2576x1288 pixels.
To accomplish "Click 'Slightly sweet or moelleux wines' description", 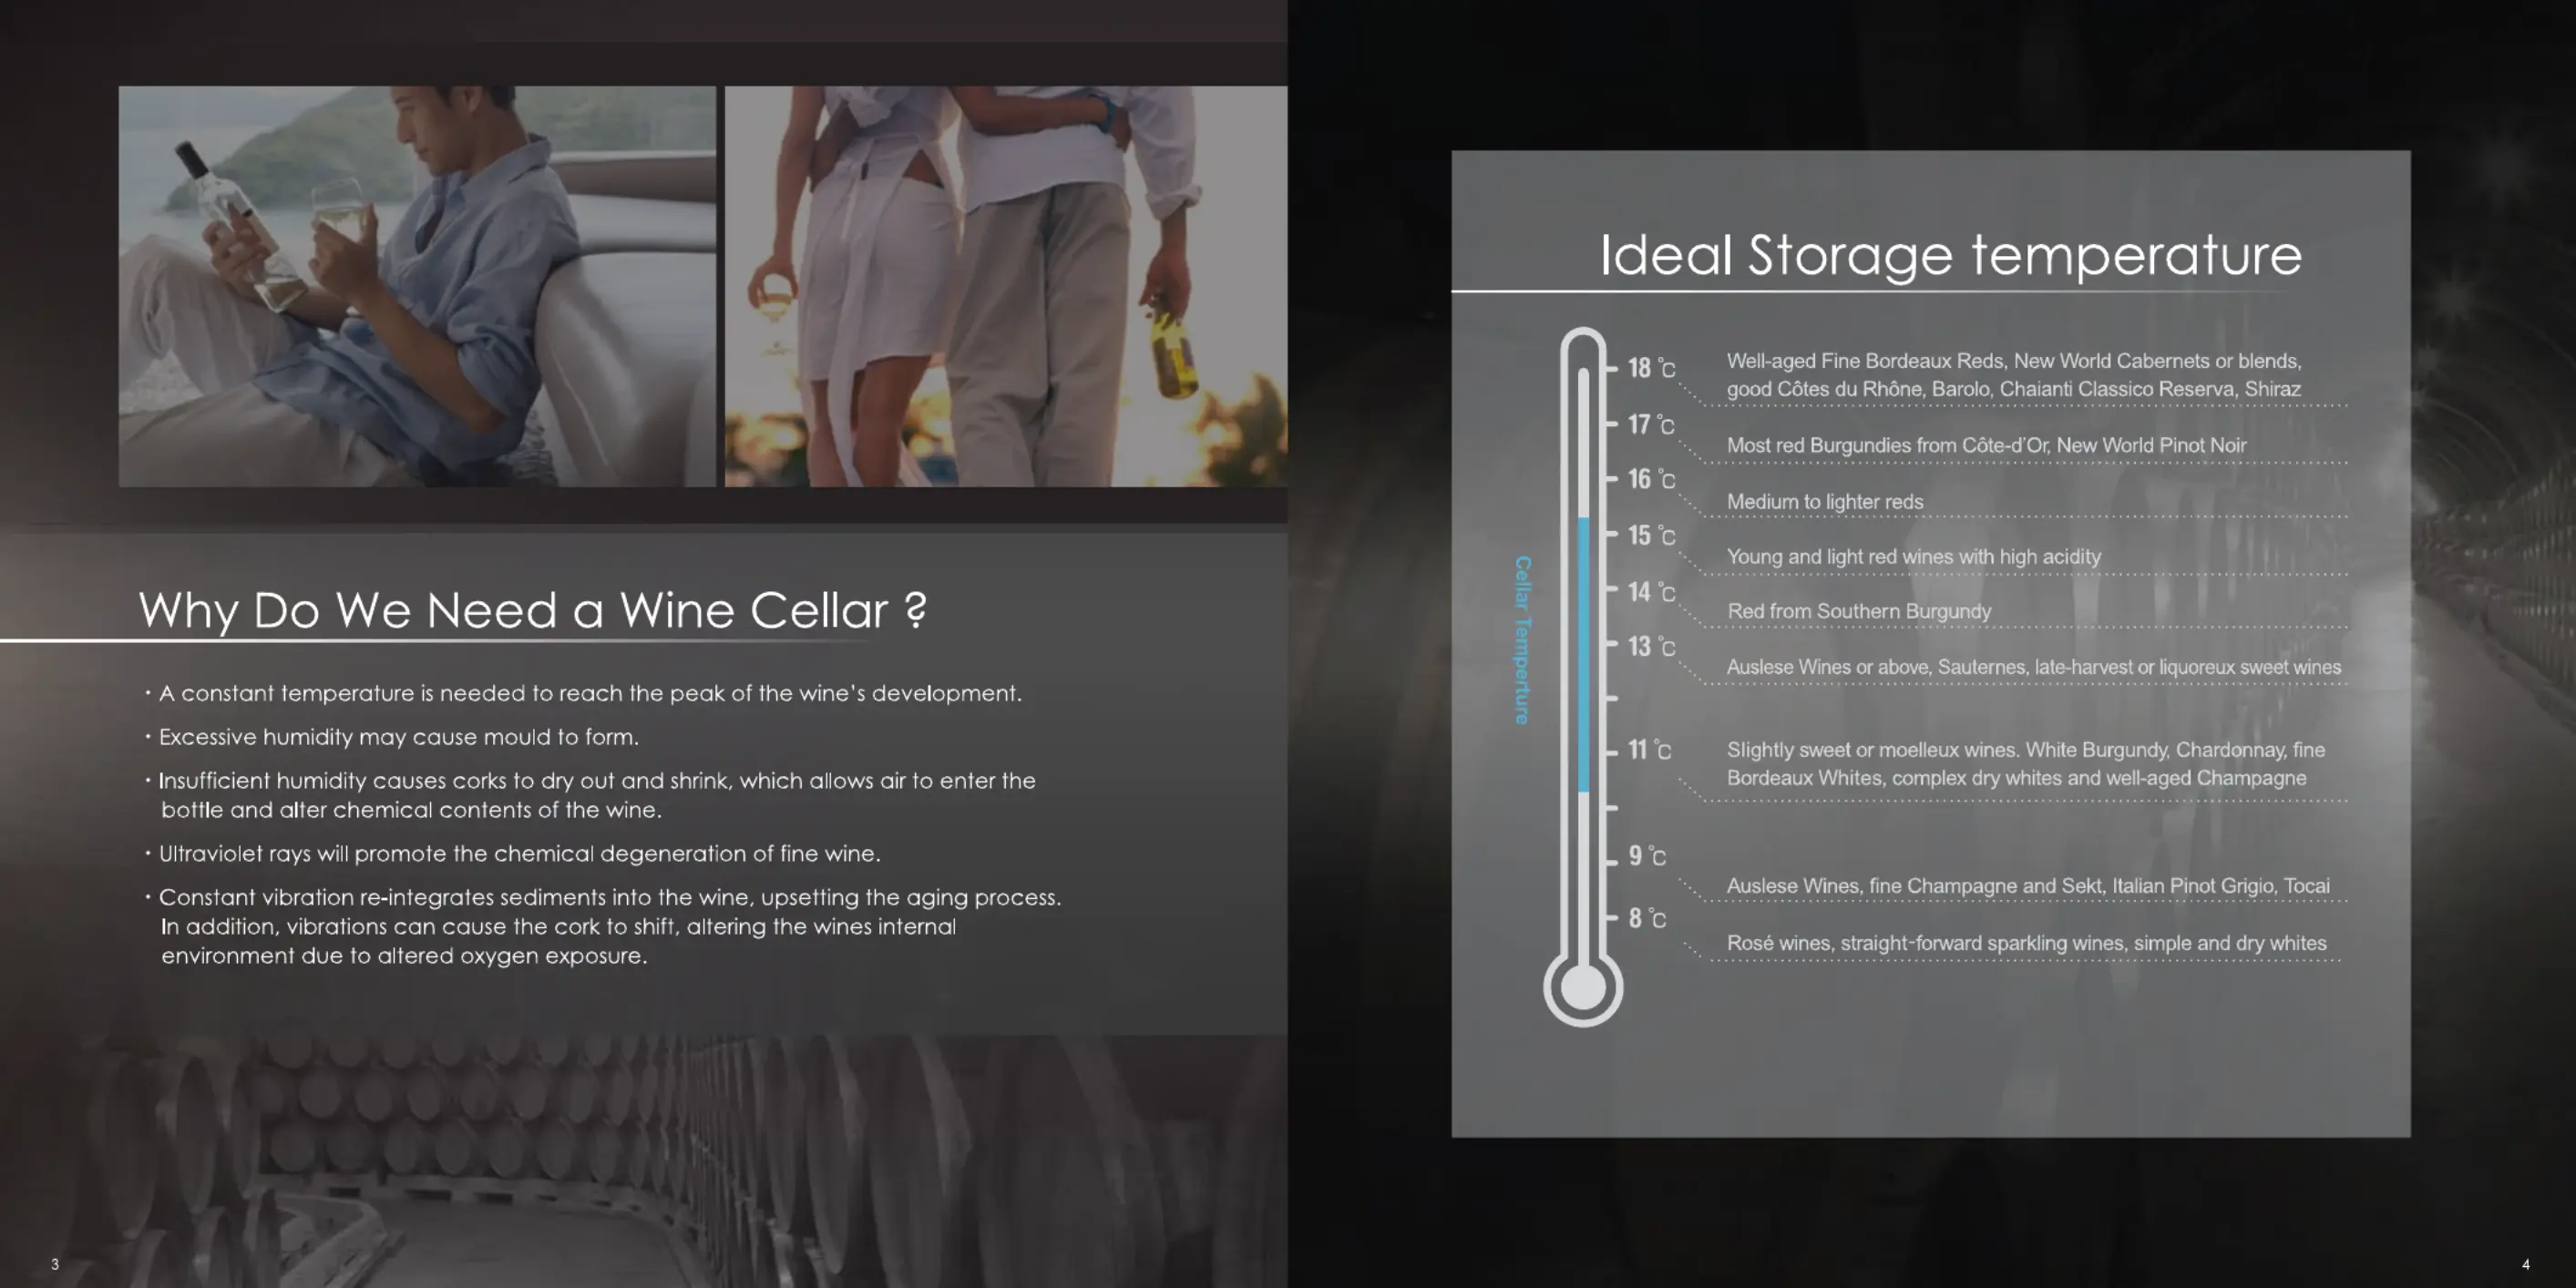I will point(2026,764).
